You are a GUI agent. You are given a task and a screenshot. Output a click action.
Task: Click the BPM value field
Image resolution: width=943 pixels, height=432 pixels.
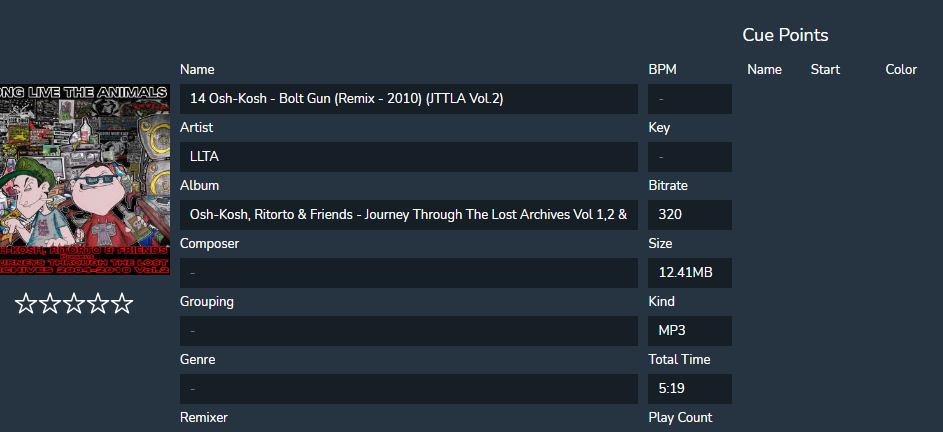[x=690, y=99]
